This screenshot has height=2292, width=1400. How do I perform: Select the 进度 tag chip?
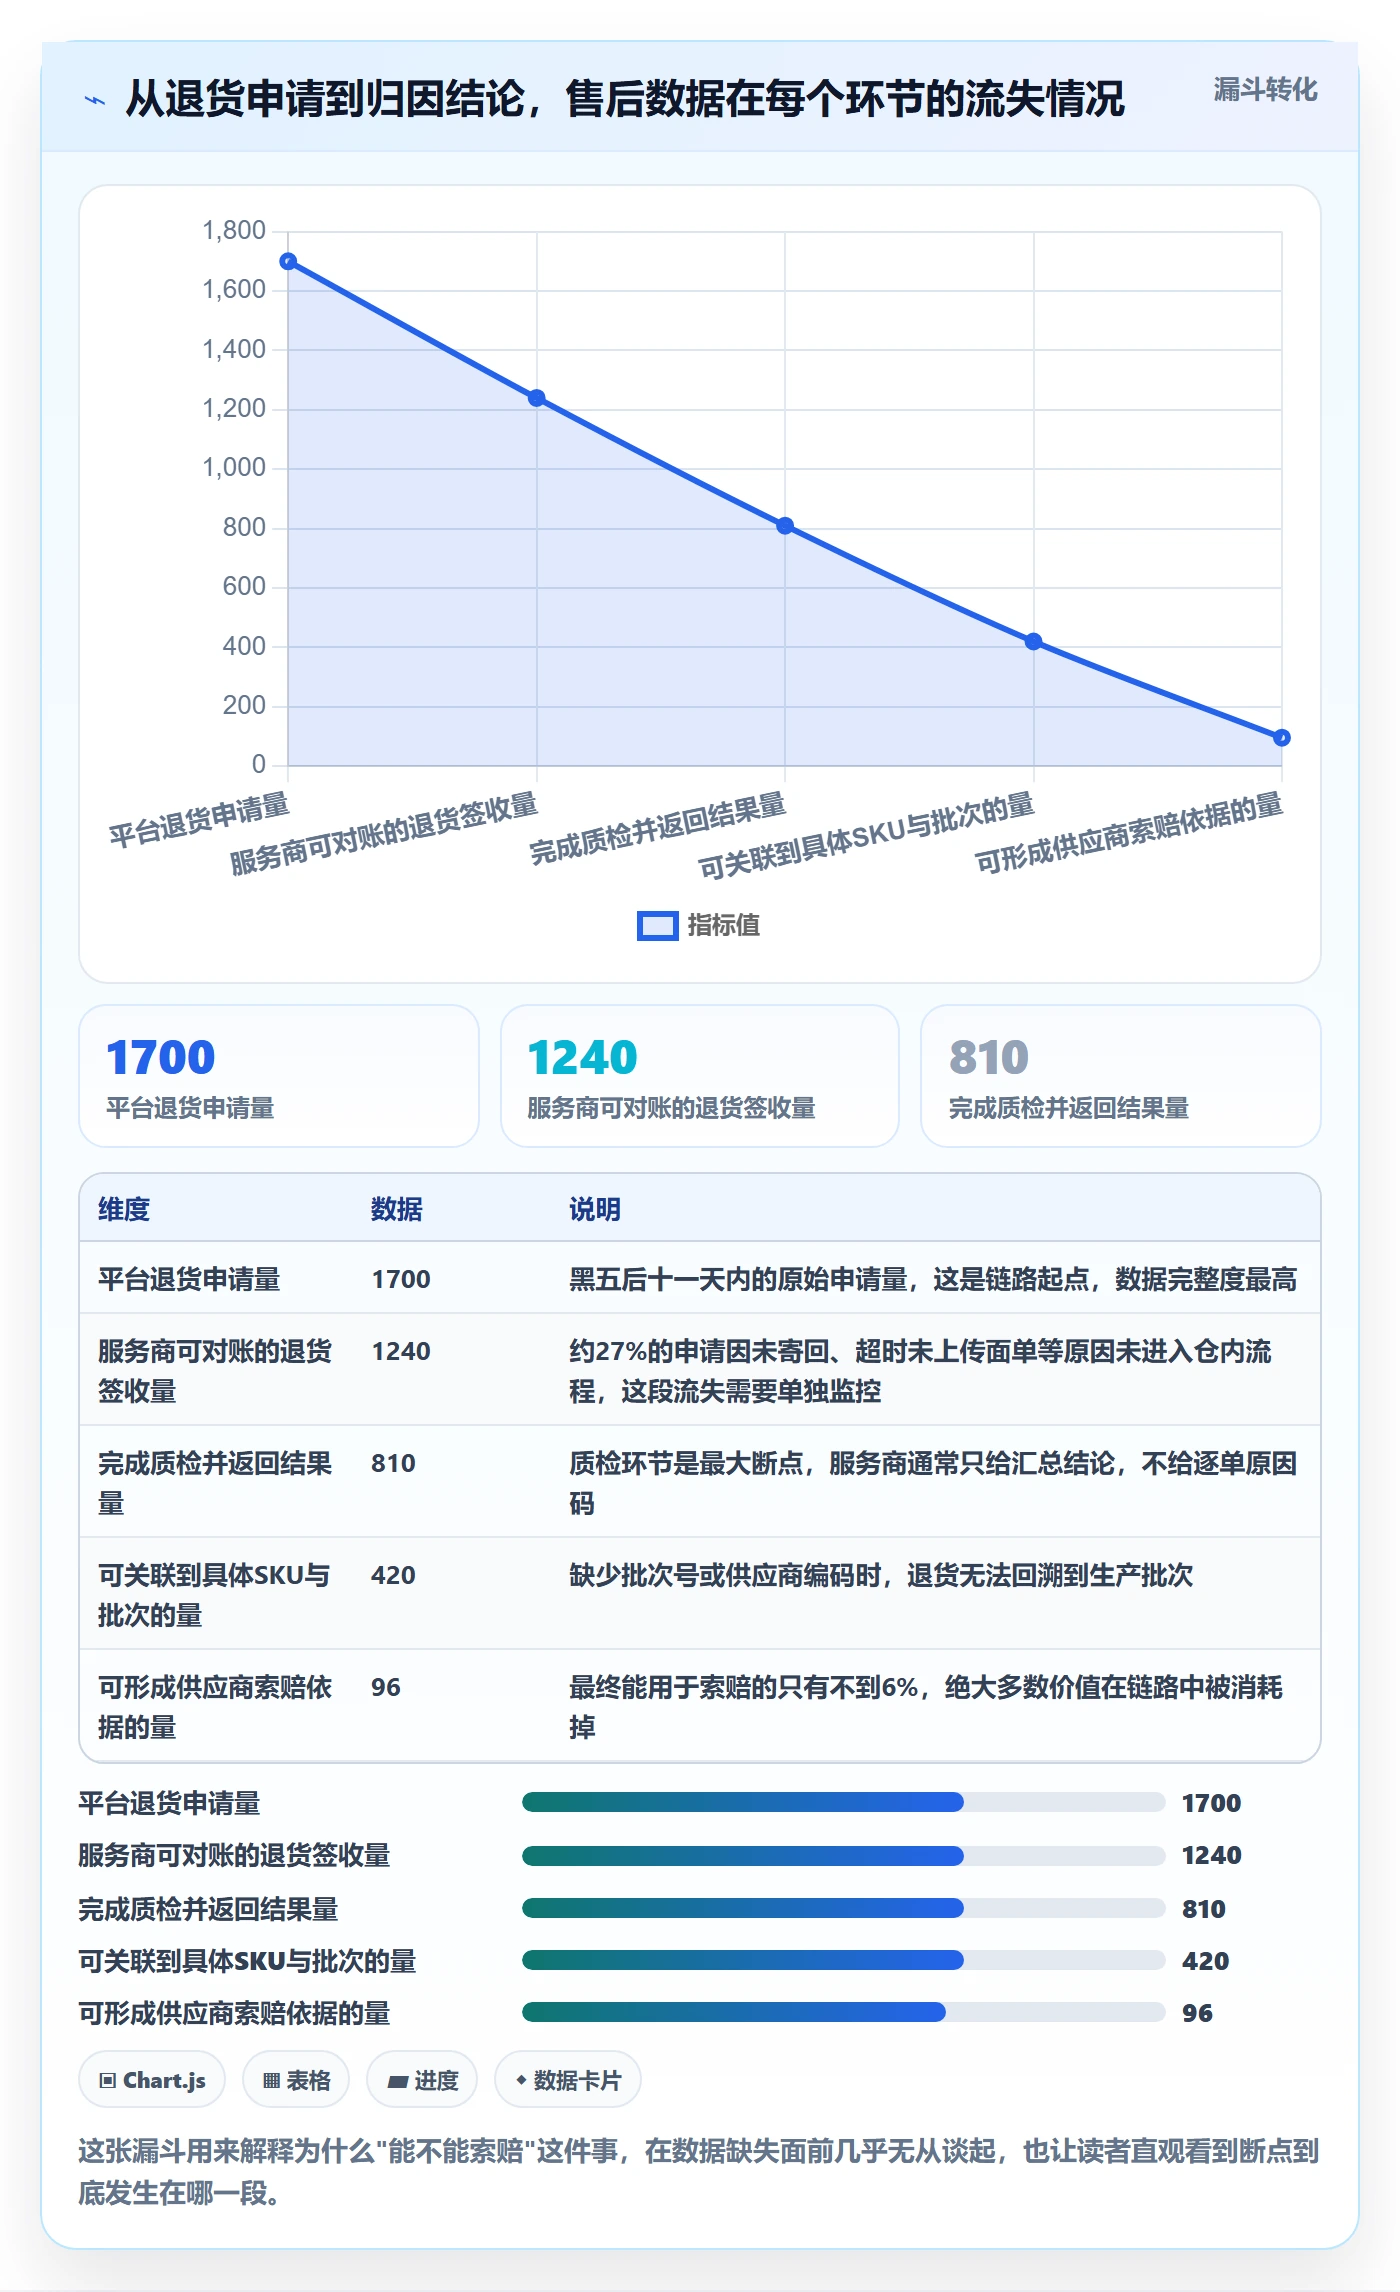pos(422,2080)
